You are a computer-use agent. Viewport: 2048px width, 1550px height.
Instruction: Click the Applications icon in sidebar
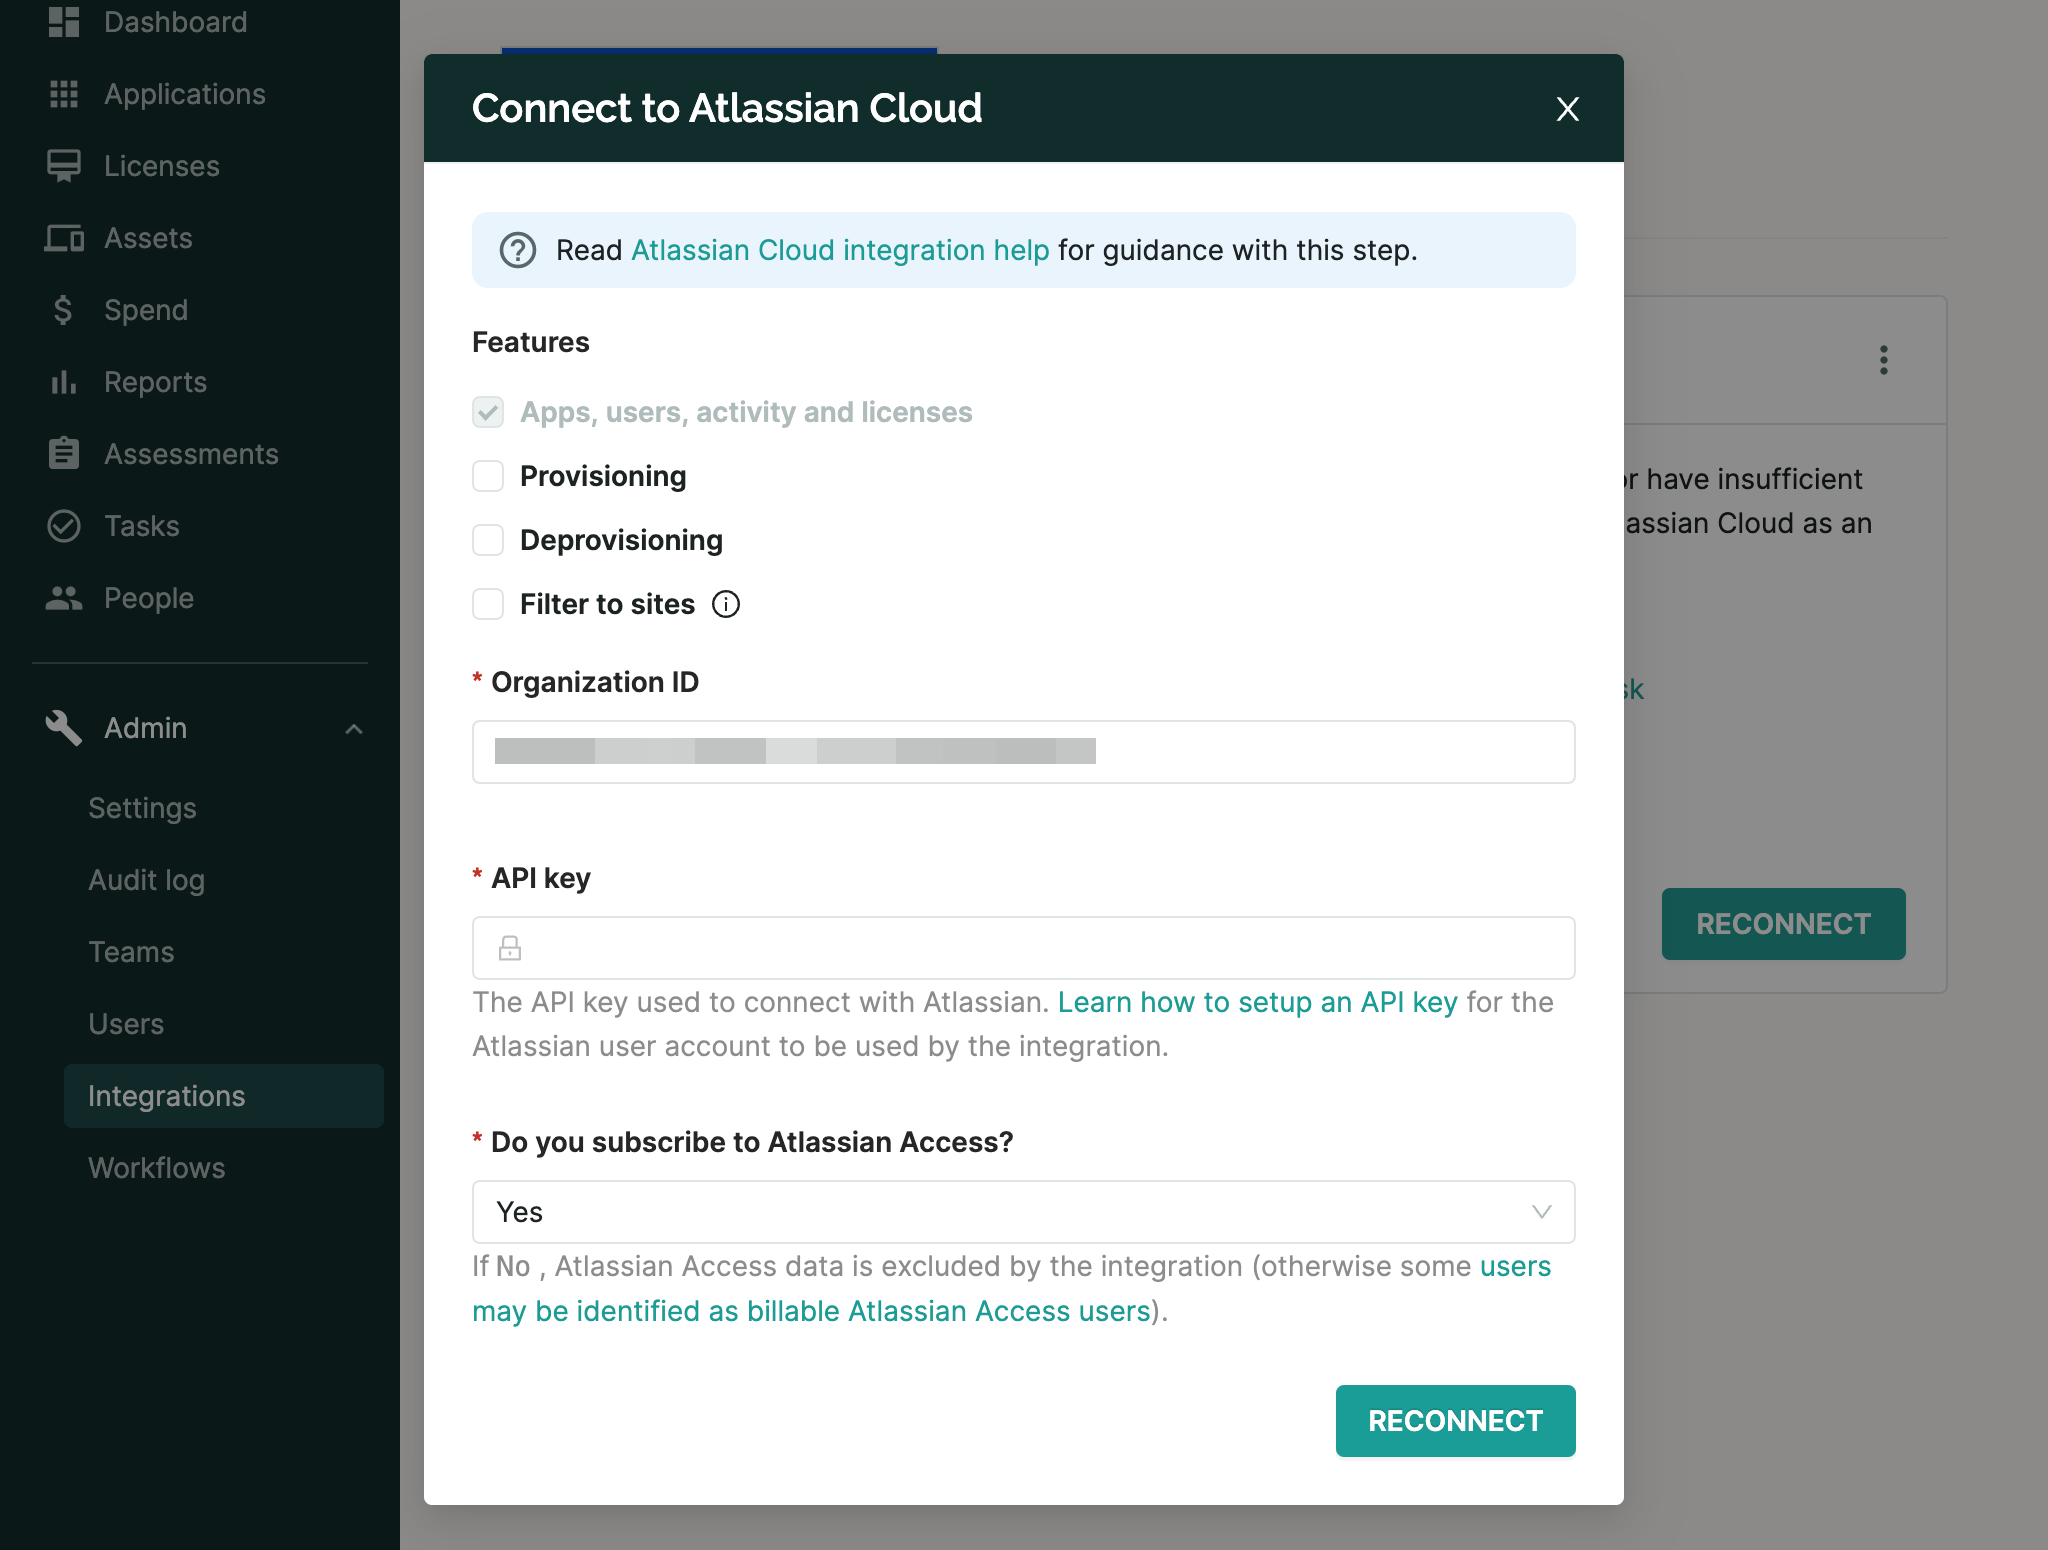(x=65, y=93)
